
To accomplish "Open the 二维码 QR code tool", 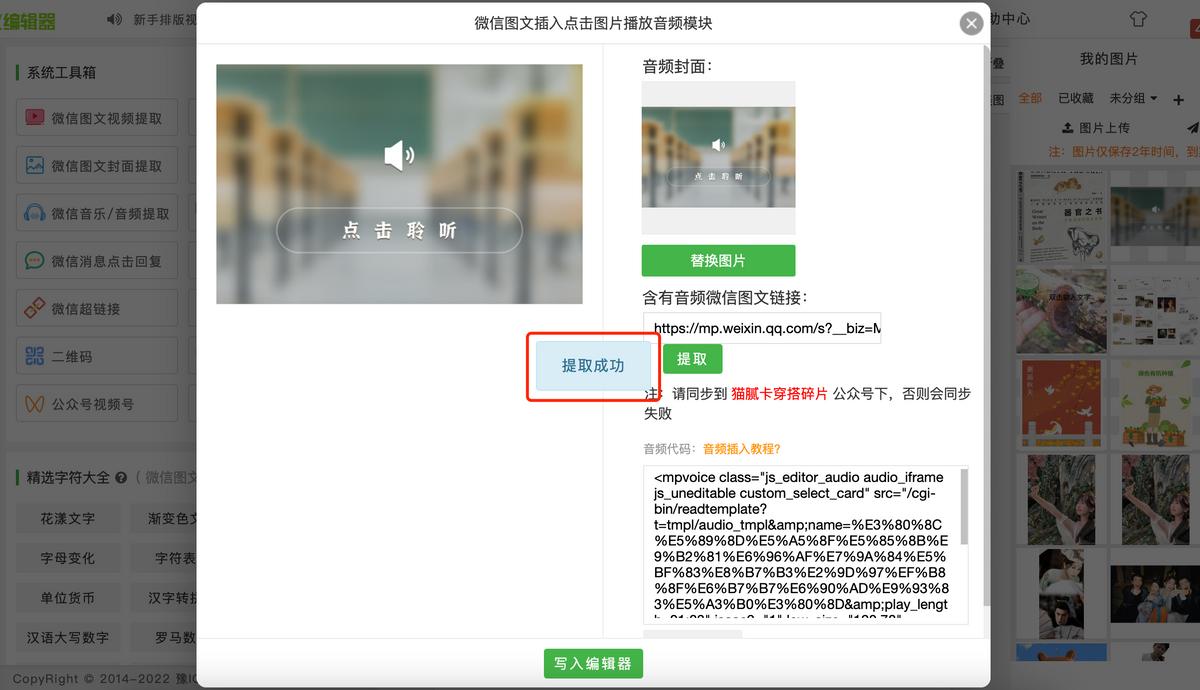I will [96, 355].
